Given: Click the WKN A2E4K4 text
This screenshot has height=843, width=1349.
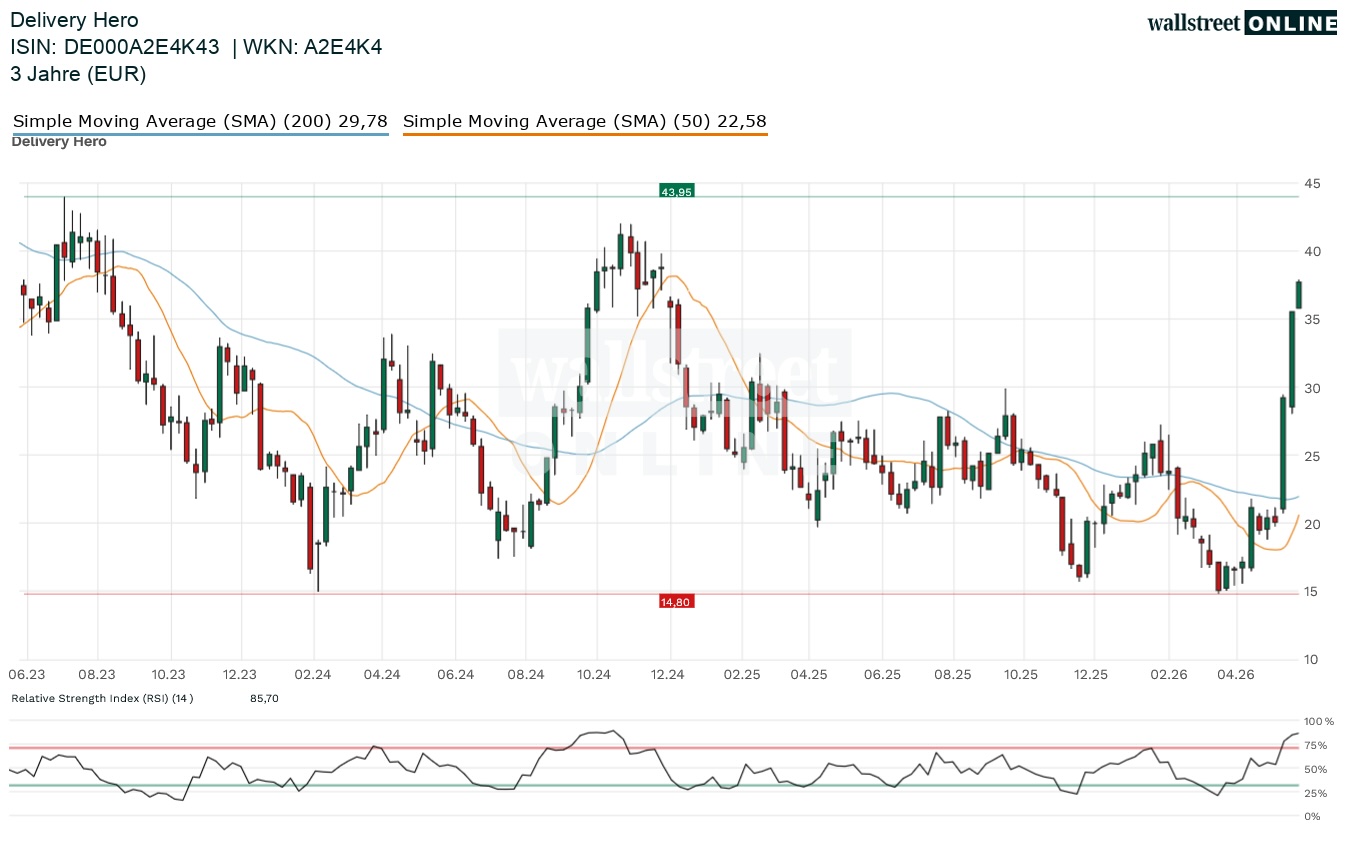Looking at the screenshot, I should (314, 47).
